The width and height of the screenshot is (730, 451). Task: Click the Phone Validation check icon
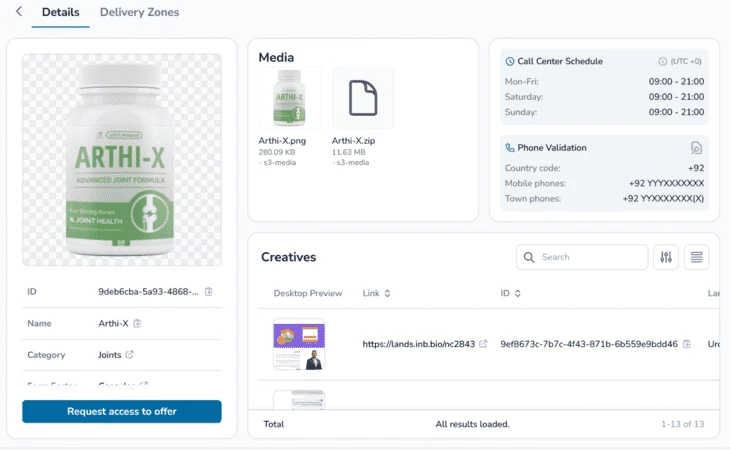pyautogui.click(x=697, y=148)
